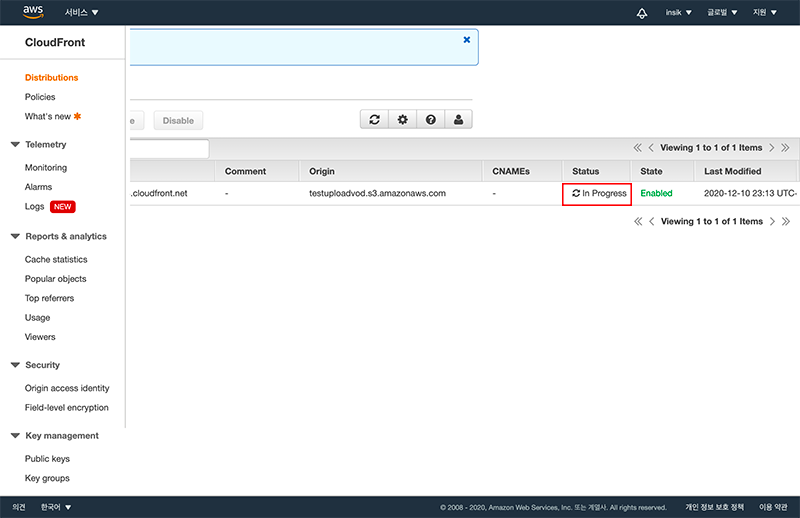Click the user profile toolbar icon

point(458,119)
